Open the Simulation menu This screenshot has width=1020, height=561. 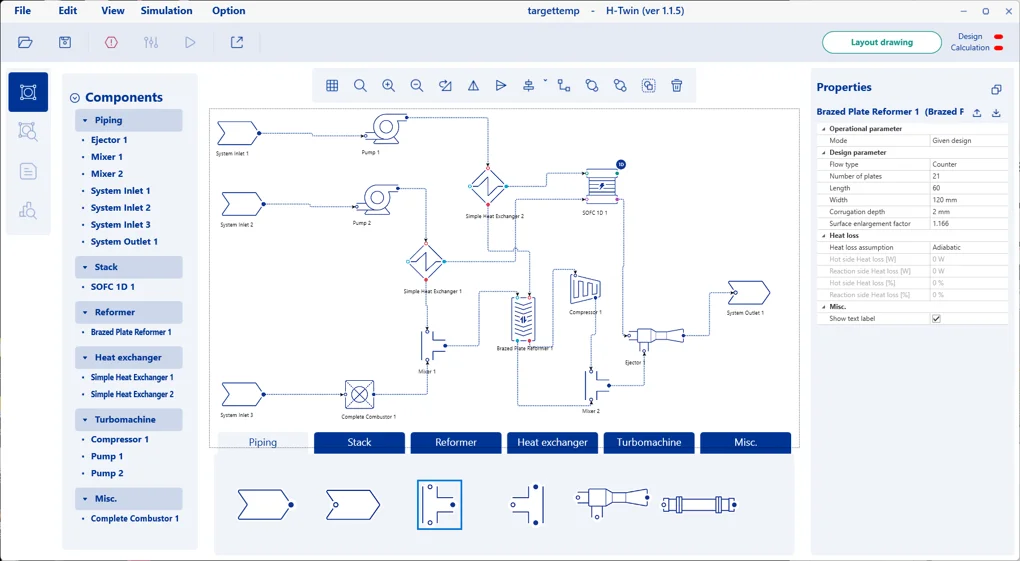coord(167,10)
